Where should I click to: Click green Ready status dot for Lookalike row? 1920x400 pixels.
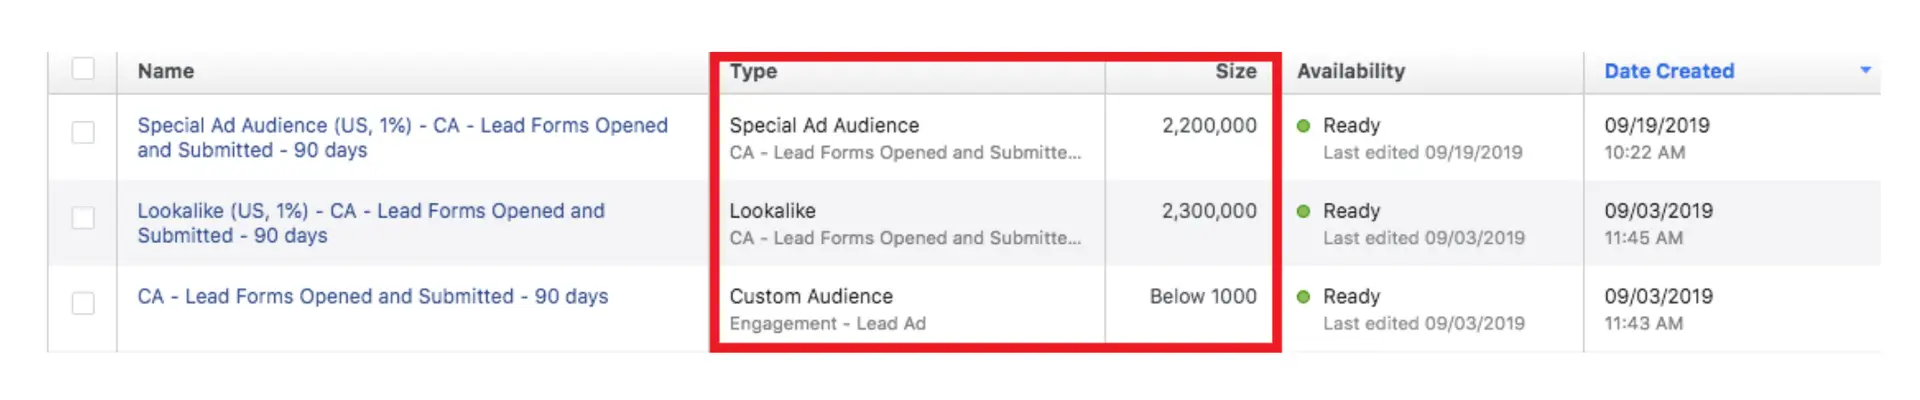click(x=1303, y=211)
